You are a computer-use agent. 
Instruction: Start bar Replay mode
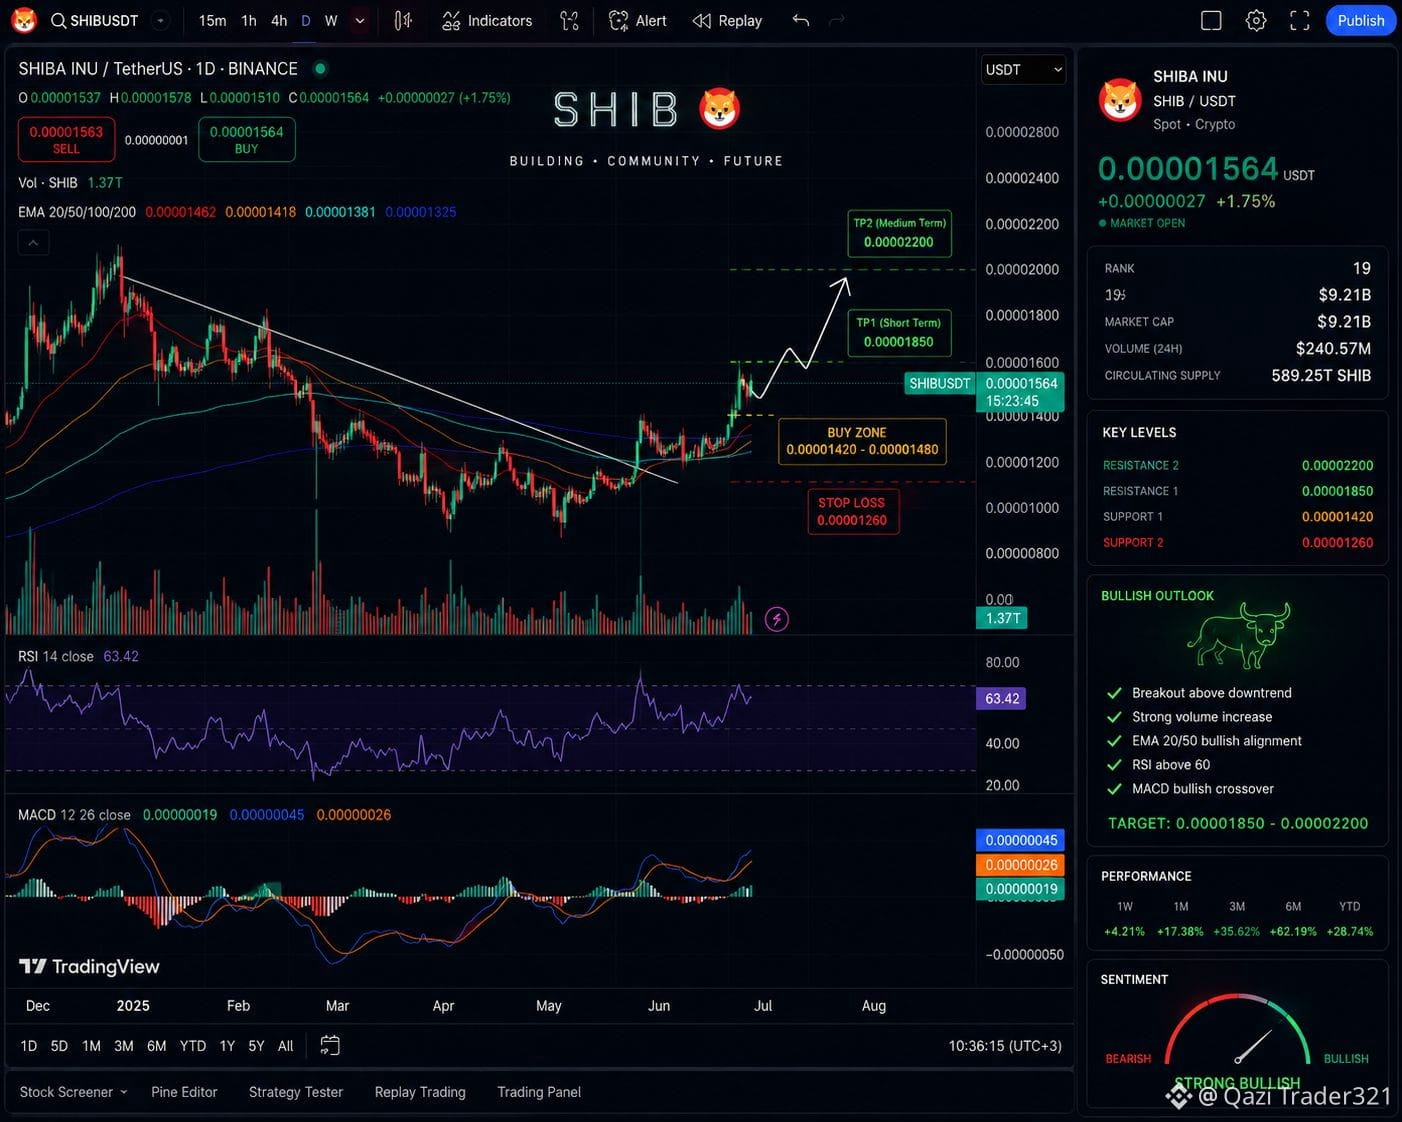(727, 21)
